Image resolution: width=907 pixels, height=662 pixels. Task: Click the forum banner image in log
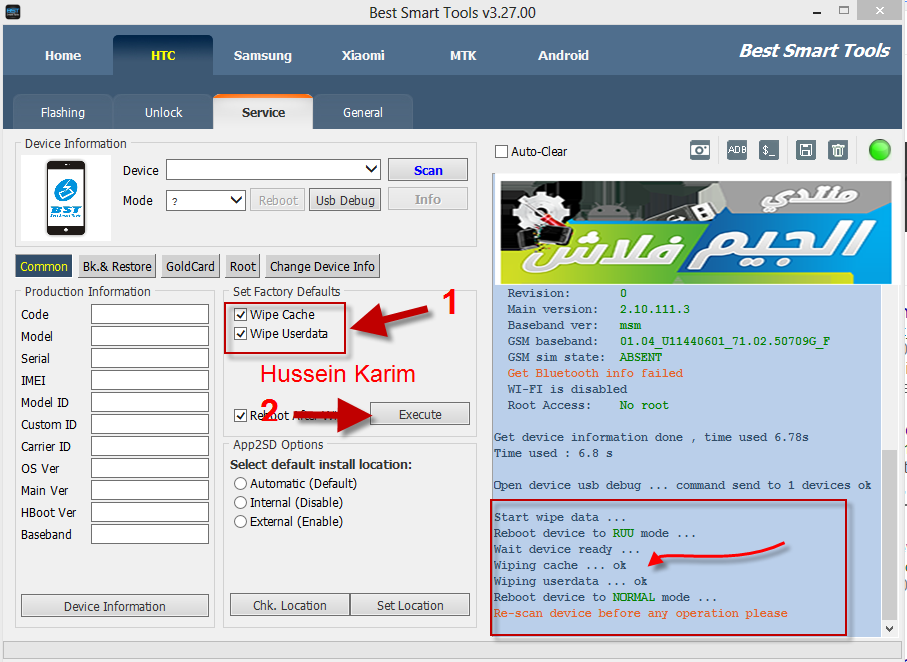695,232
